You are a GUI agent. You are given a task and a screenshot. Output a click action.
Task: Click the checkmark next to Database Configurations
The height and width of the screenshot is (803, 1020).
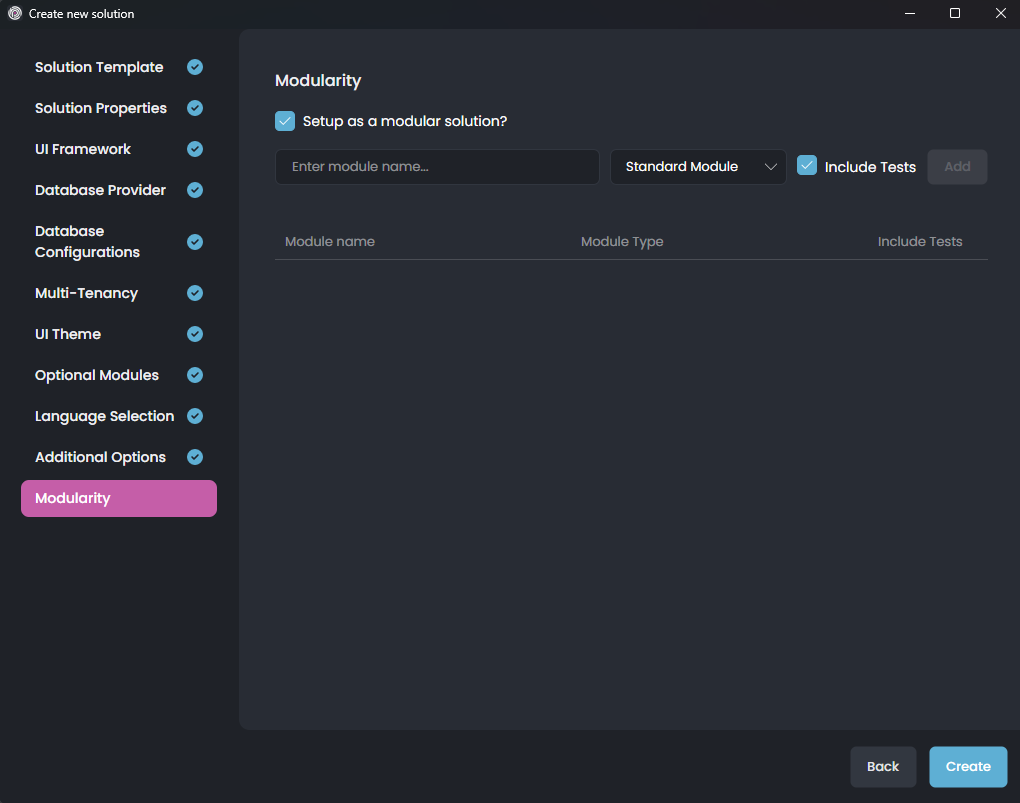[x=194, y=241]
